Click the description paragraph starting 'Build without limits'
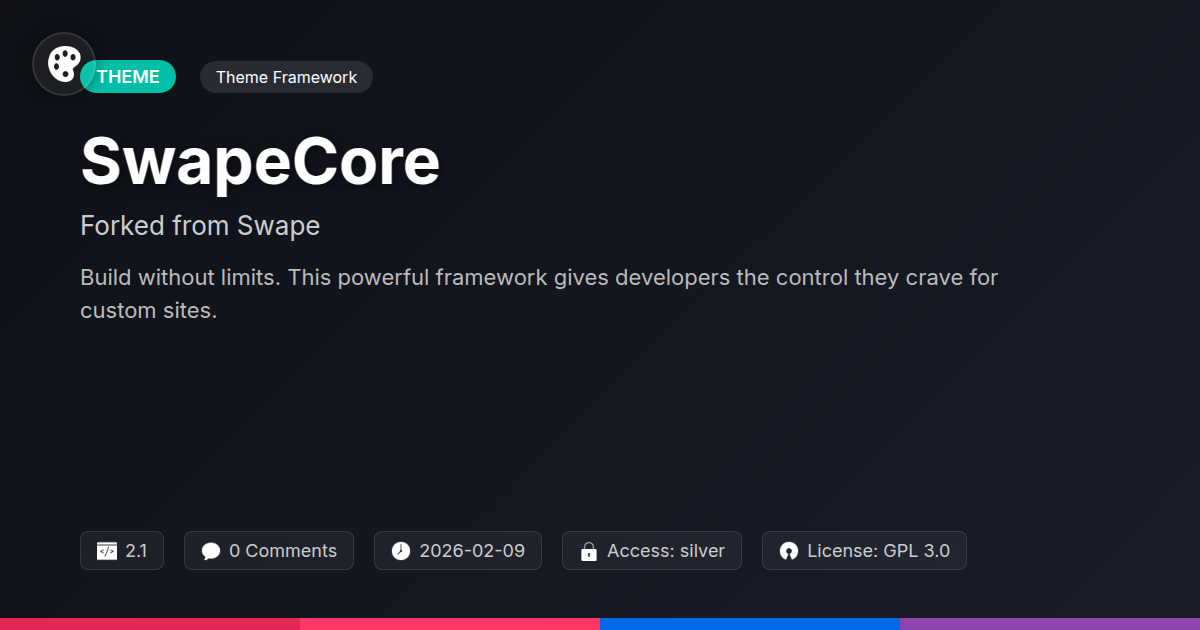The image size is (1200, 630). click(539, 294)
